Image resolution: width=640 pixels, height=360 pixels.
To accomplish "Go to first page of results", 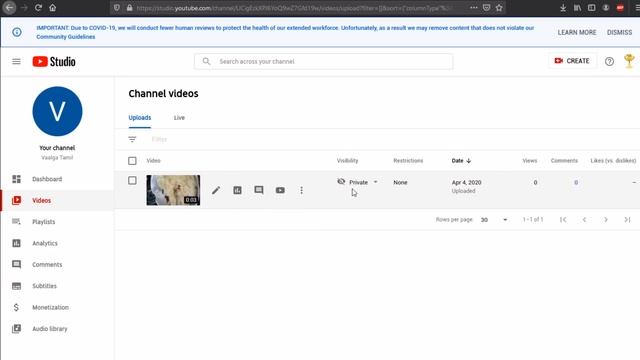I will 563,220.
